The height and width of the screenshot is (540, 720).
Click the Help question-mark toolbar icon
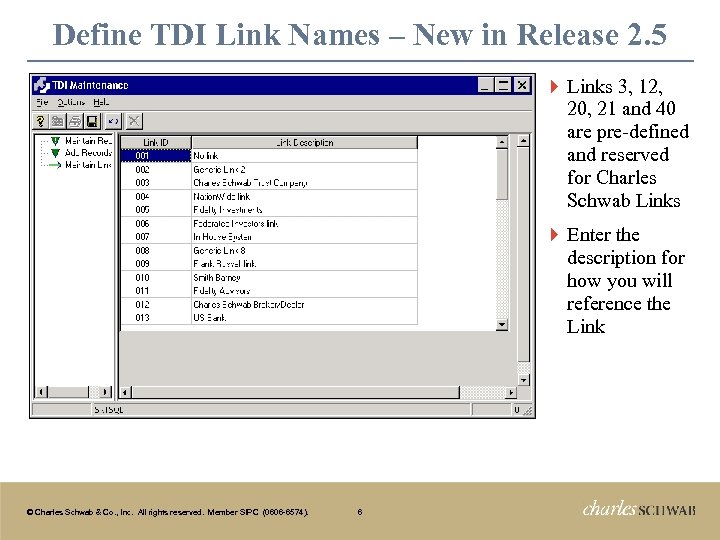(40, 121)
